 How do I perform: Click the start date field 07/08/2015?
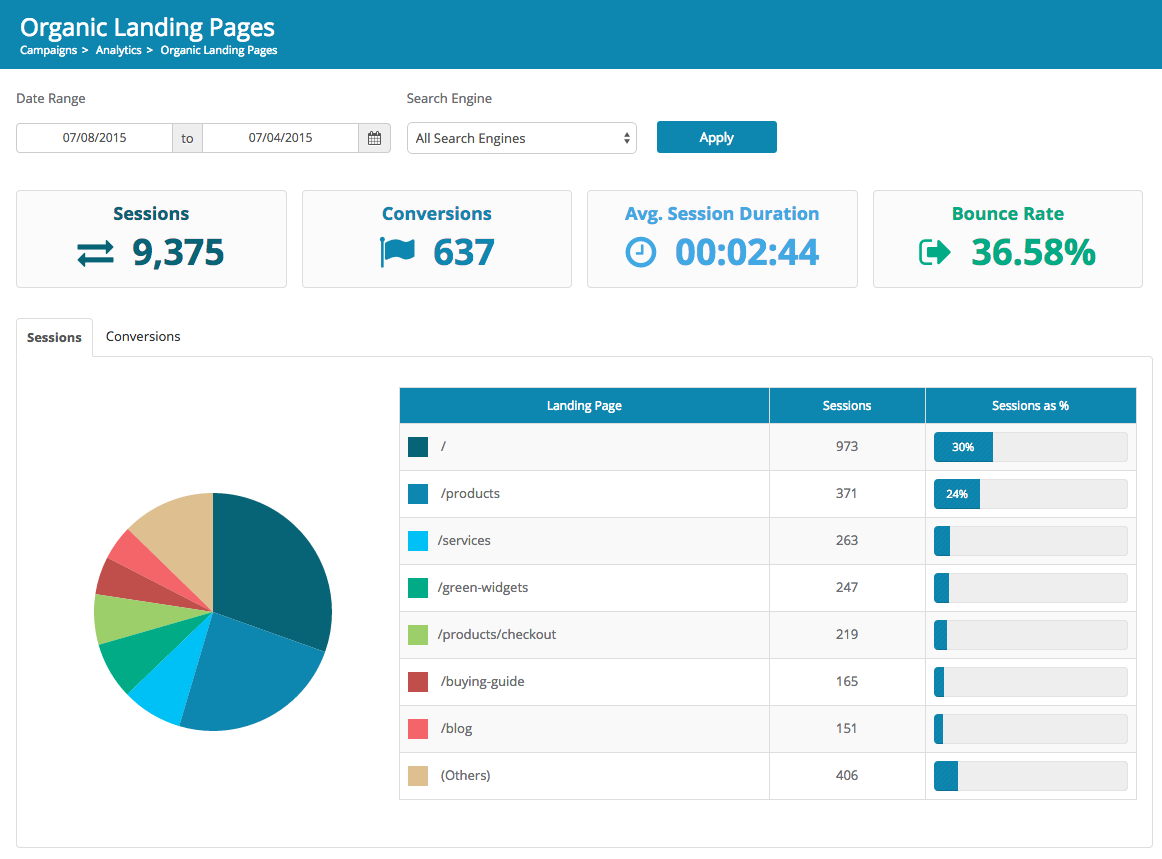95,138
